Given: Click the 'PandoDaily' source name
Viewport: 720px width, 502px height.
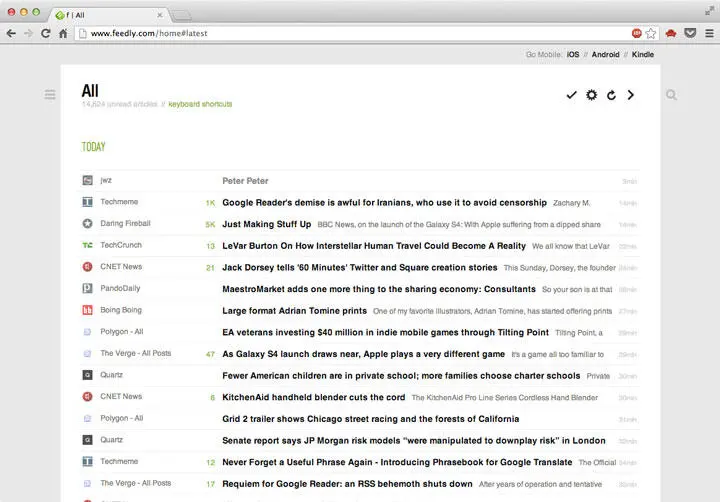Looking at the screenshot, I should click(120, 288).
